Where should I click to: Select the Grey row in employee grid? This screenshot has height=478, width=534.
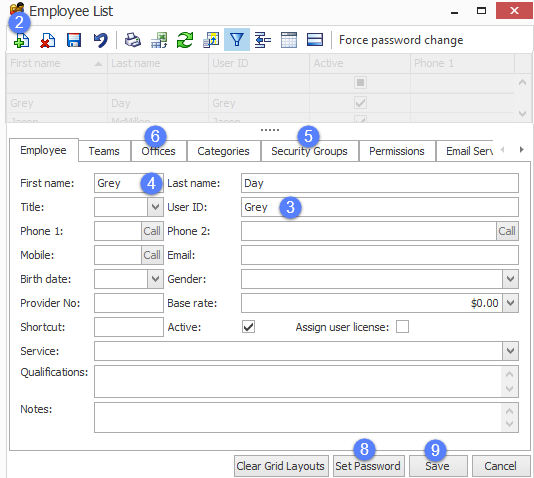coord(260,103)
